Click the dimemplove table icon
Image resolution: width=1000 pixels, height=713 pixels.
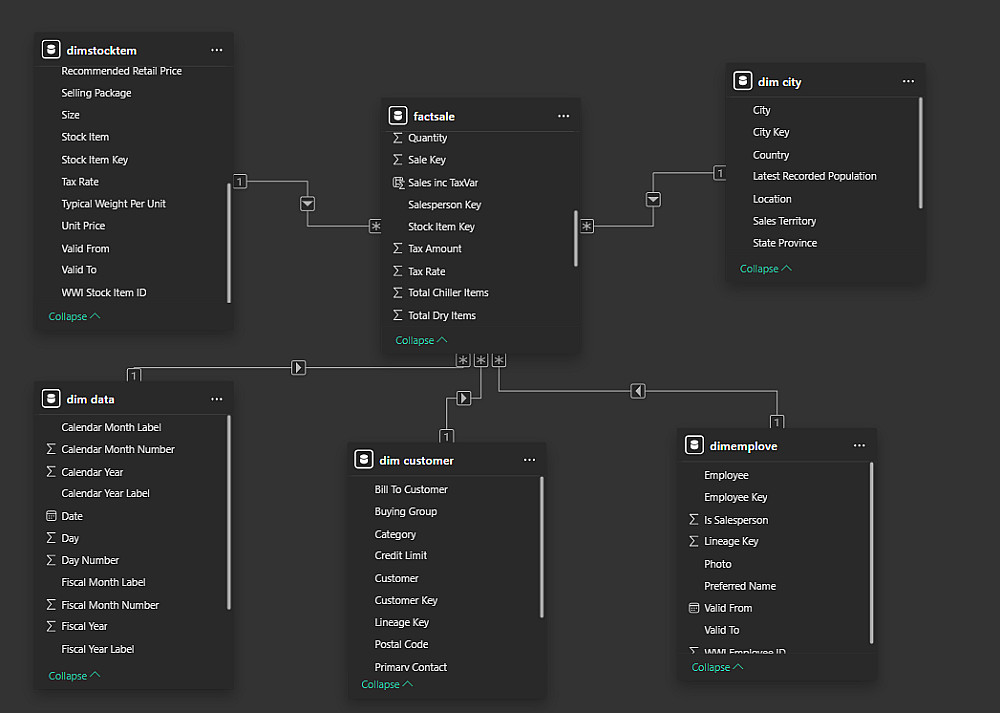pos(694,446)
